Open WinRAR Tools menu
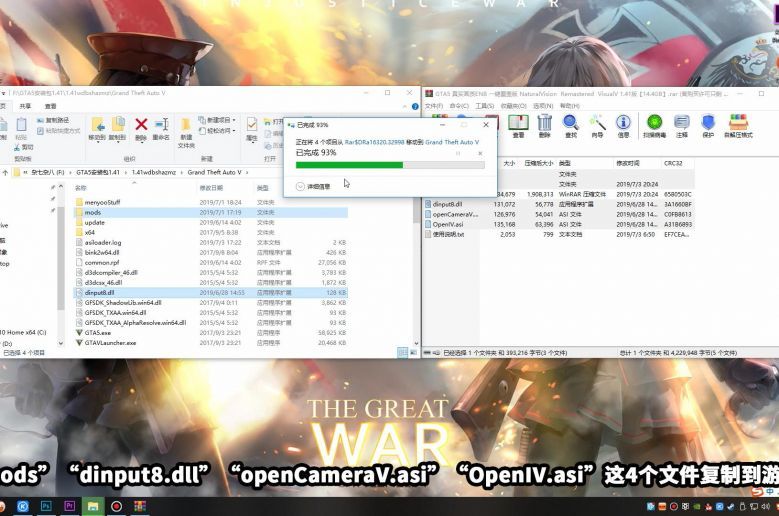This screenshot has height=516, width=779. pyautogui.click(x=485, y=106)
